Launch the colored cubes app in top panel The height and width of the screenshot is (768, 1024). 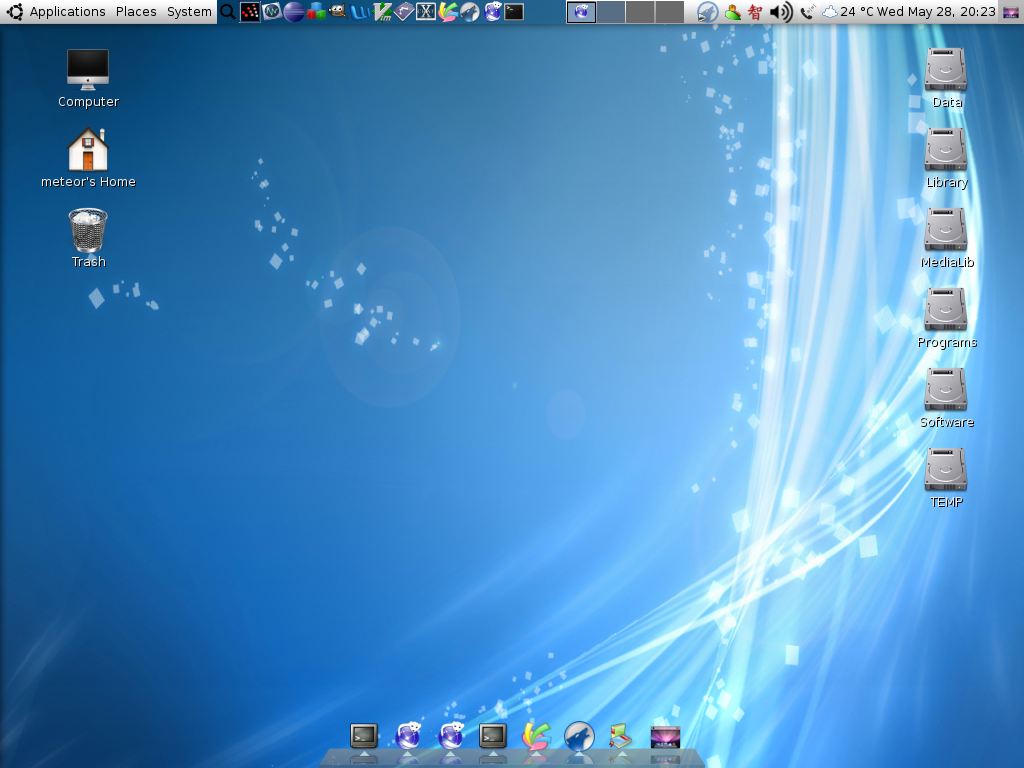pyautogui.click(x=316, y=12)
